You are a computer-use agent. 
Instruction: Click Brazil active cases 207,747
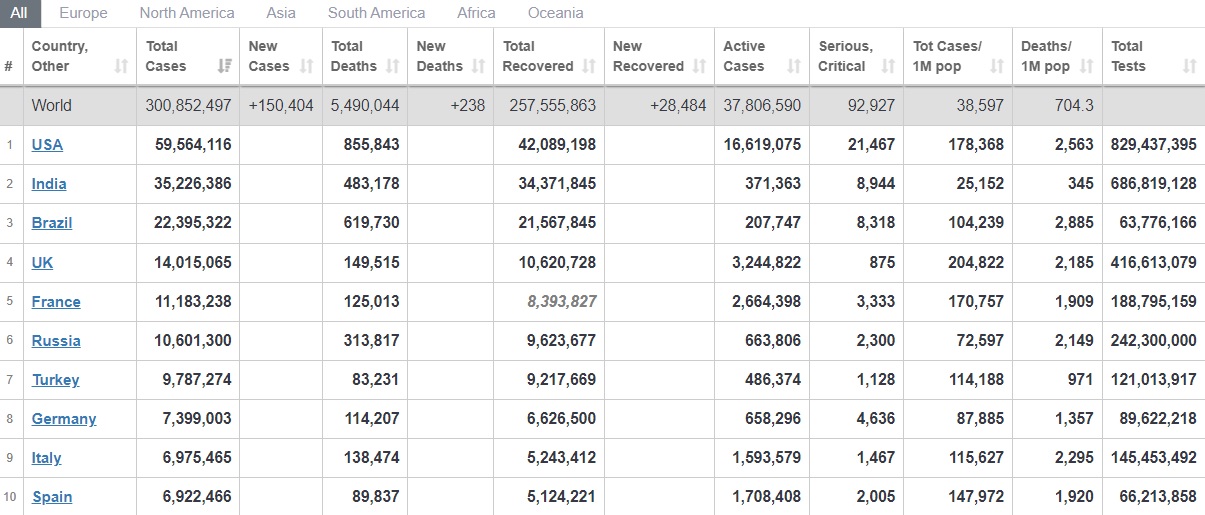coord(773,222)
